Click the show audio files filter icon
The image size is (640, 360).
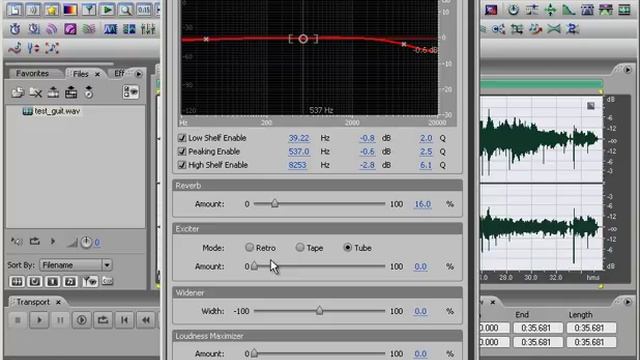point(17,281)
